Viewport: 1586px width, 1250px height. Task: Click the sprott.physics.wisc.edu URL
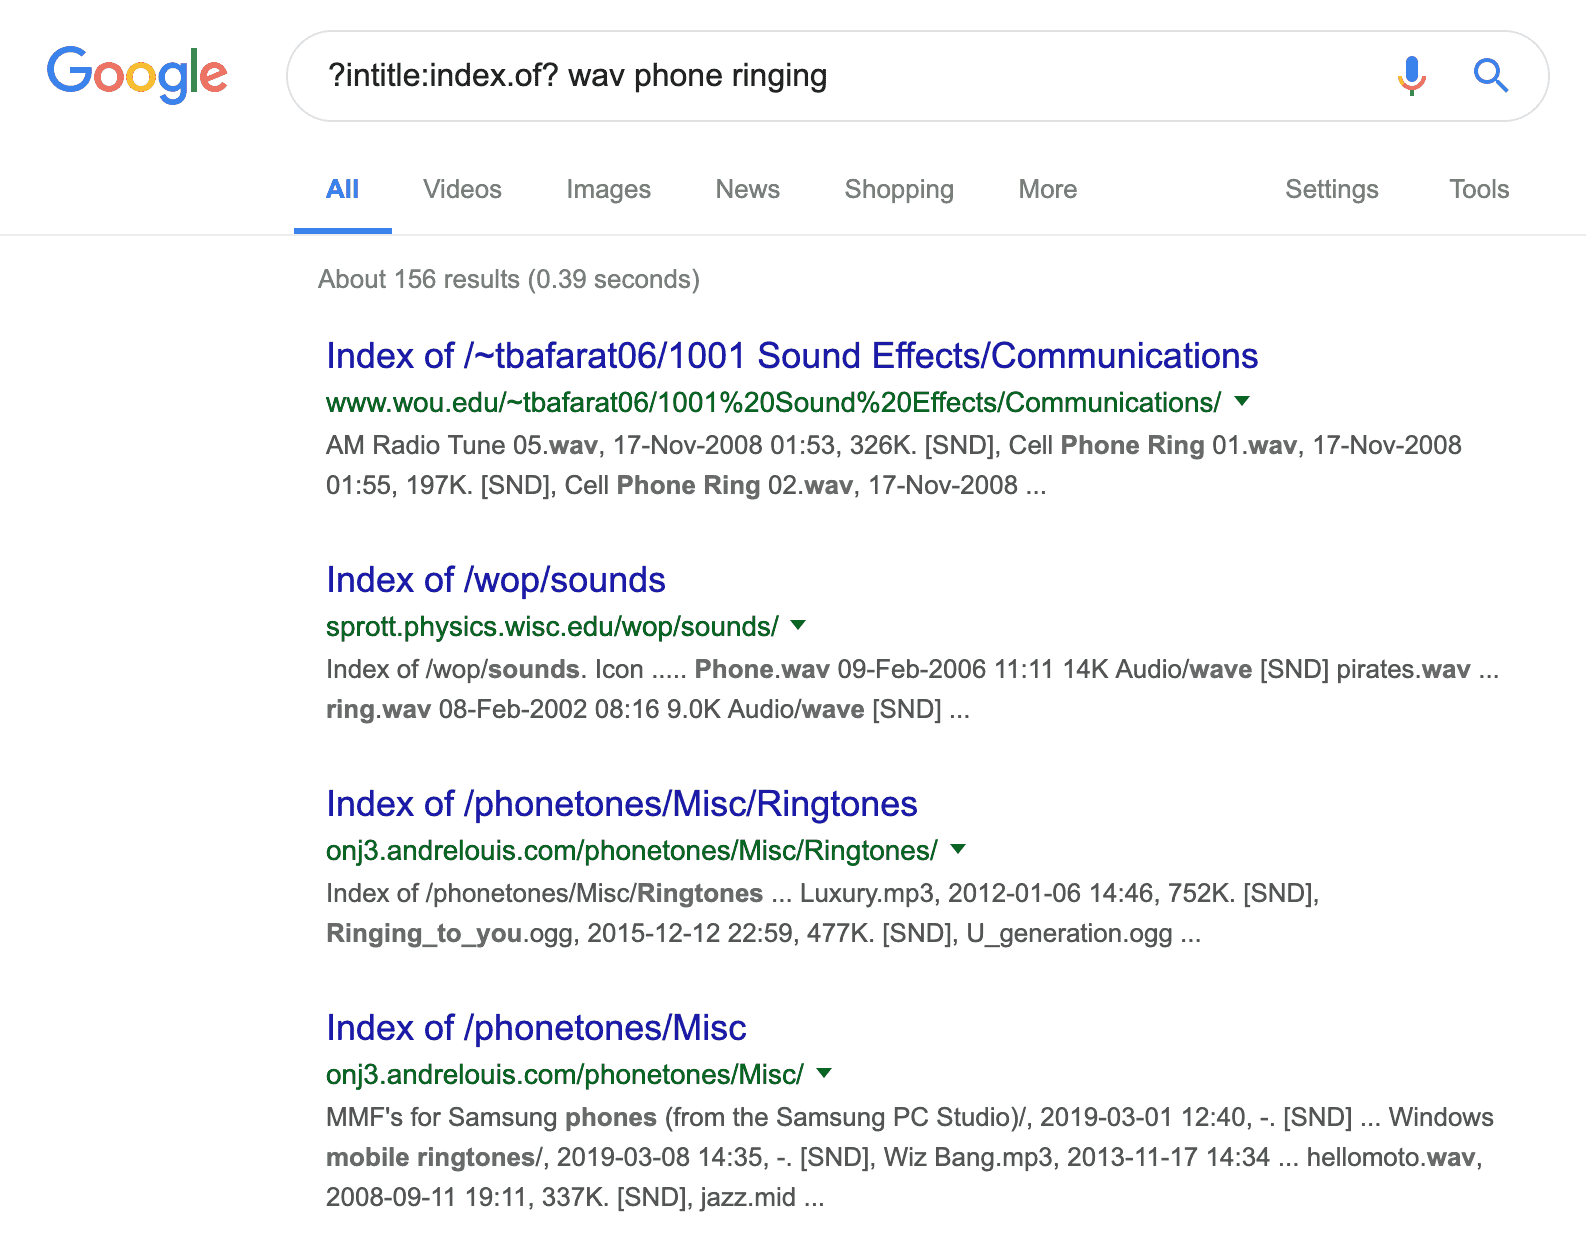point(552,626)
